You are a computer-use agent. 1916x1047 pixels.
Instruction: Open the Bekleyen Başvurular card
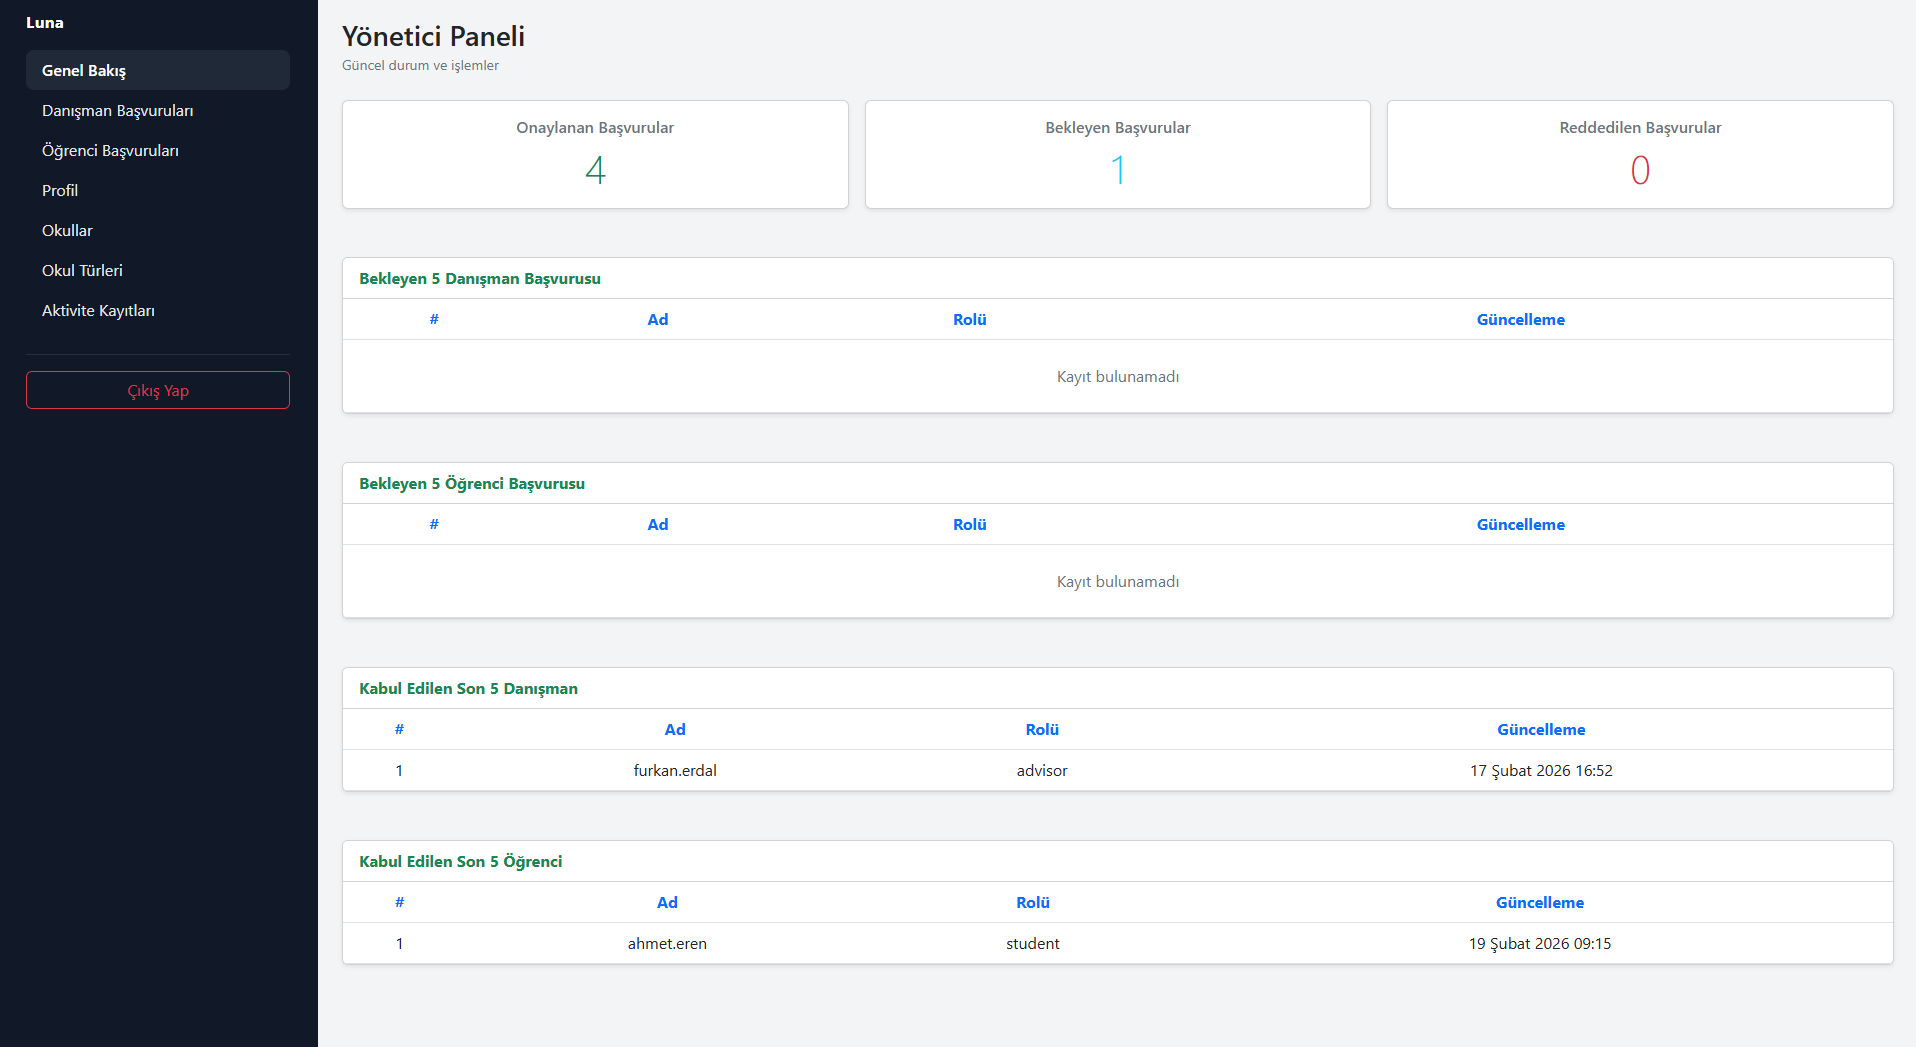1118,154
